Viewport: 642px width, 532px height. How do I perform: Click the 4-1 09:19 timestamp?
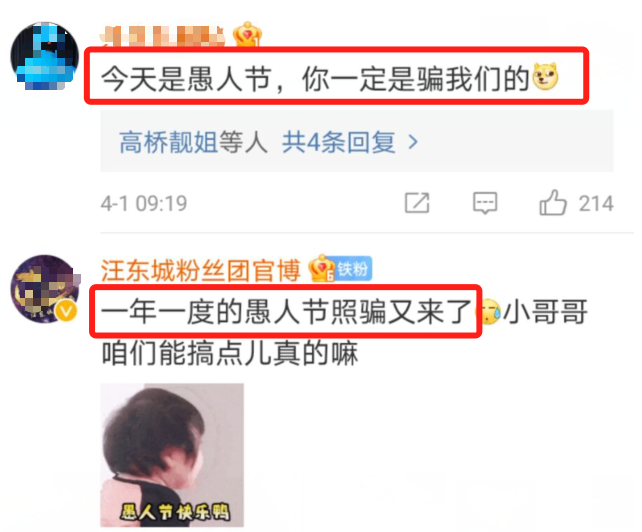click(144, 204)
